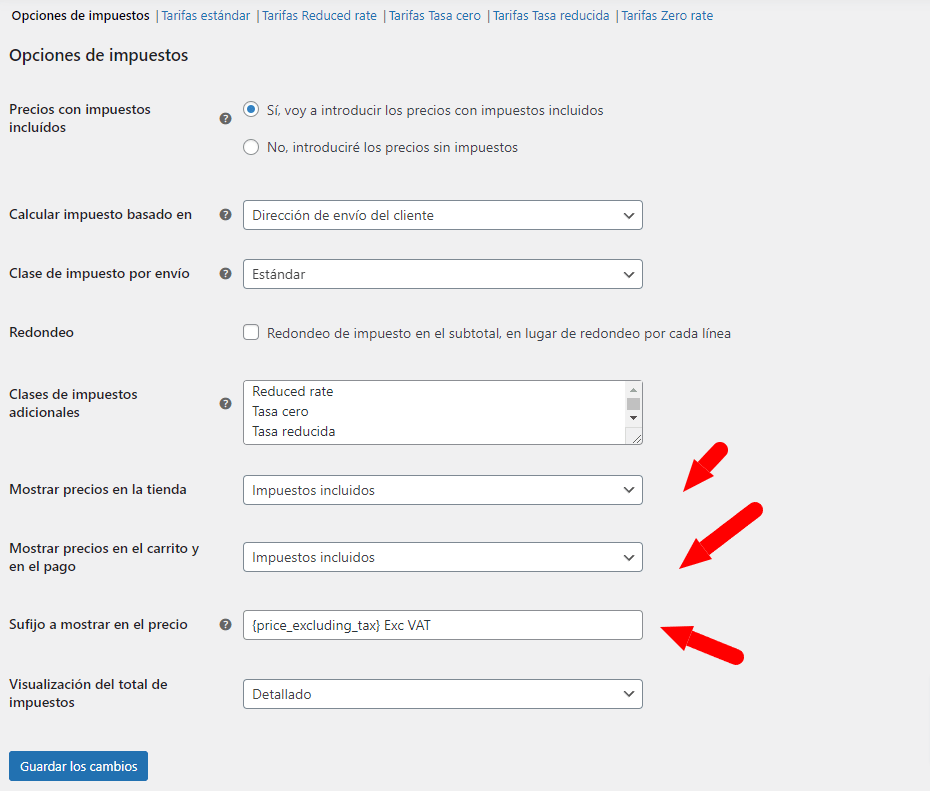
Task: Click Guardar los cambios button
Action: (78, 766)
